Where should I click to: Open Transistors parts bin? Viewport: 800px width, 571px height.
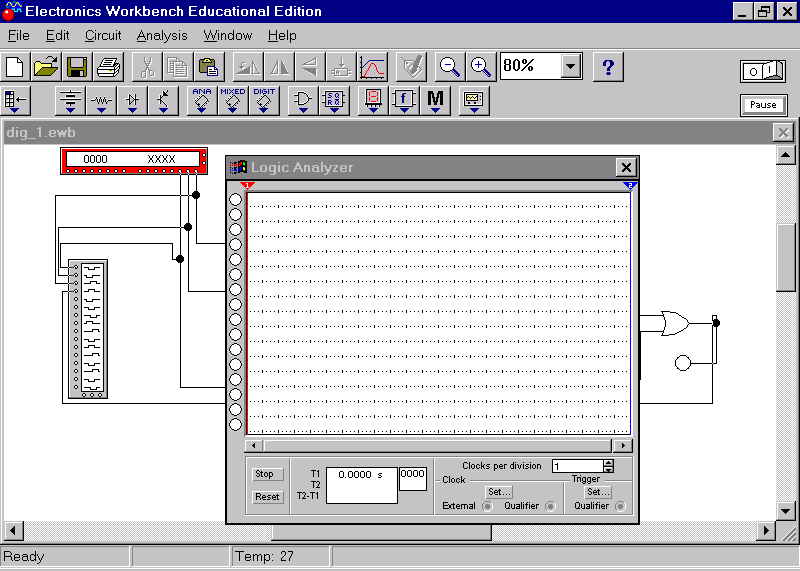pos(163,101)
